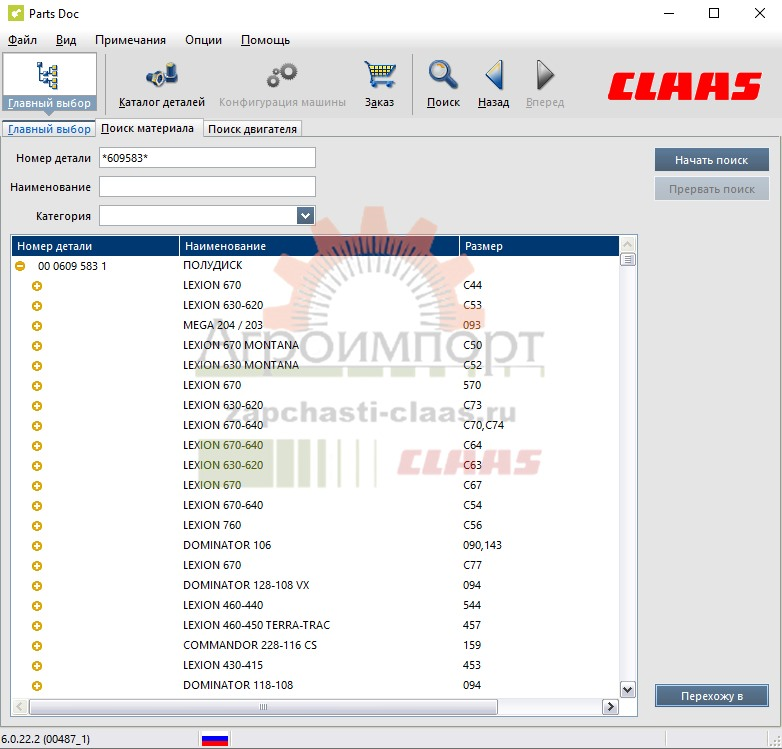Expand the LEXION 630-620 C63 row
Viewport: 782px width, 749px height.
coord(37,466)
